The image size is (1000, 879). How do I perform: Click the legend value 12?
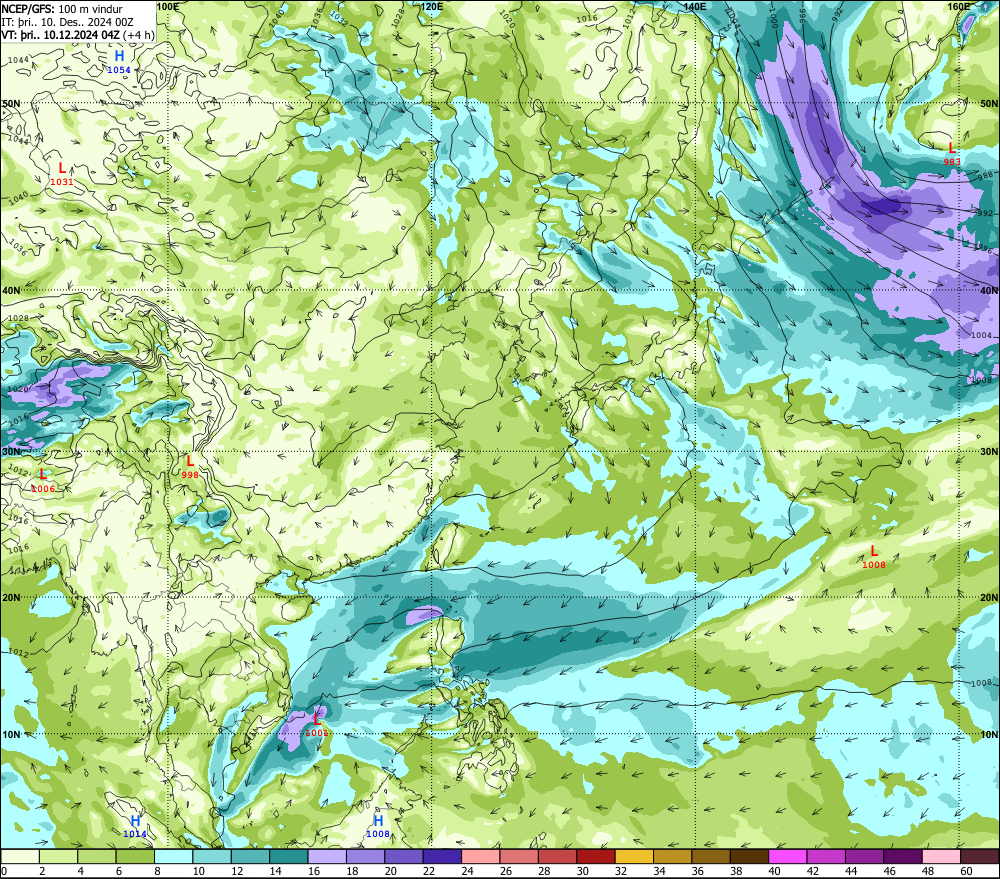coord(237,871)
